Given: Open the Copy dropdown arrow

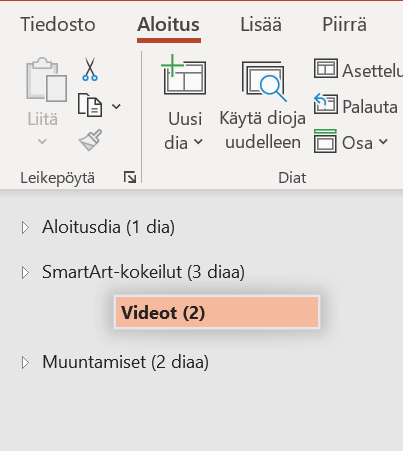Looking at the screenshot, I should pyautogui.click(x=116, y=106).
